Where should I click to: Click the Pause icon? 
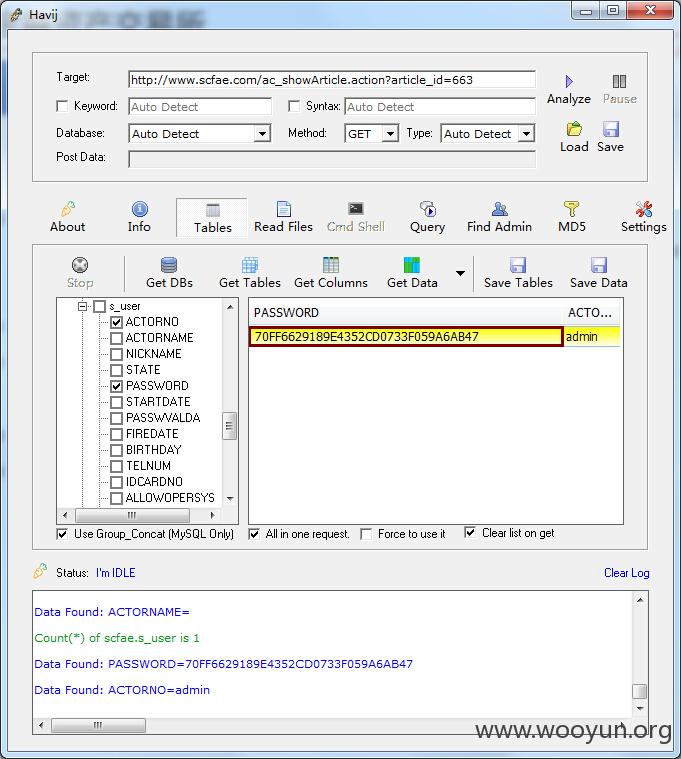(619, 81)
